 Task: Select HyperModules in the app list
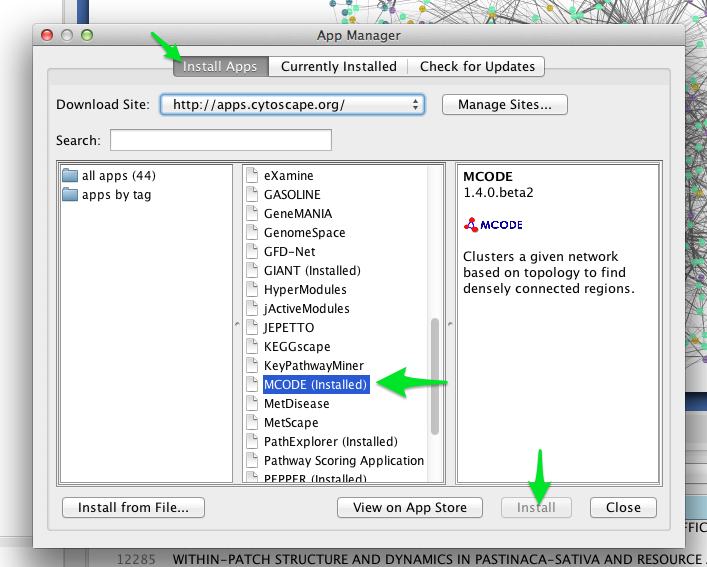click(305, 289)
